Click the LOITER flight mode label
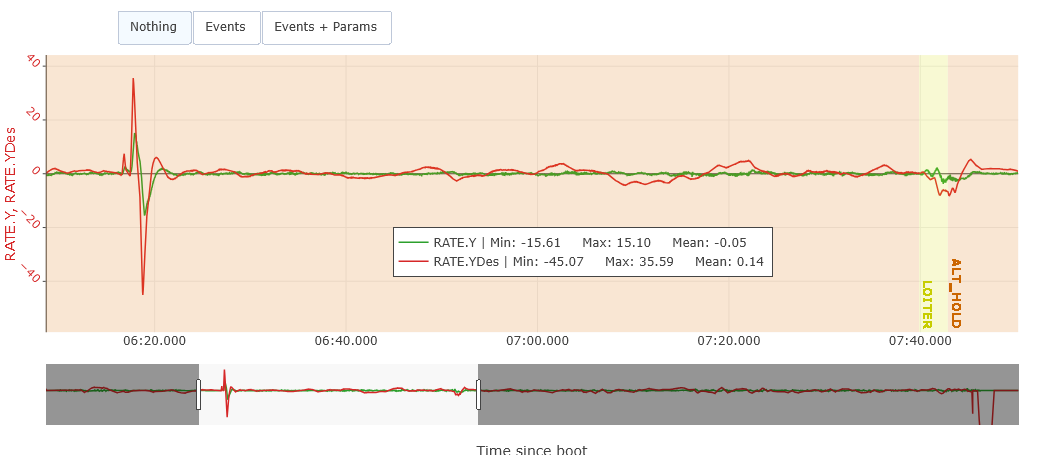The width and height of the screenshot is (1048, 455). (x=926, y=304)
